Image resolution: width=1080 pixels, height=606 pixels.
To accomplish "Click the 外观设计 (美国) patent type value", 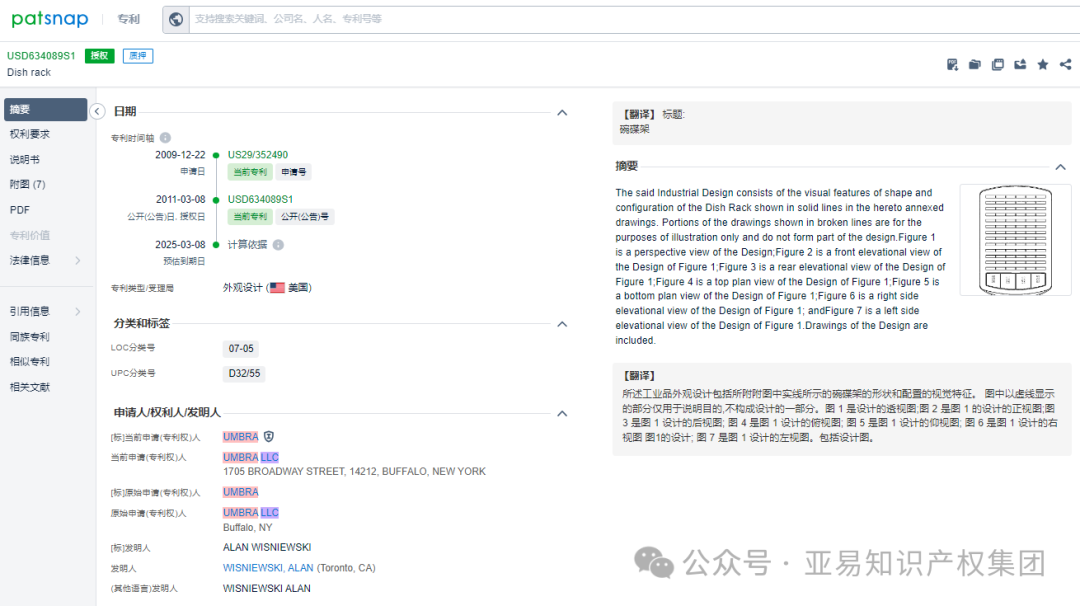I will [x=267, y=288].
